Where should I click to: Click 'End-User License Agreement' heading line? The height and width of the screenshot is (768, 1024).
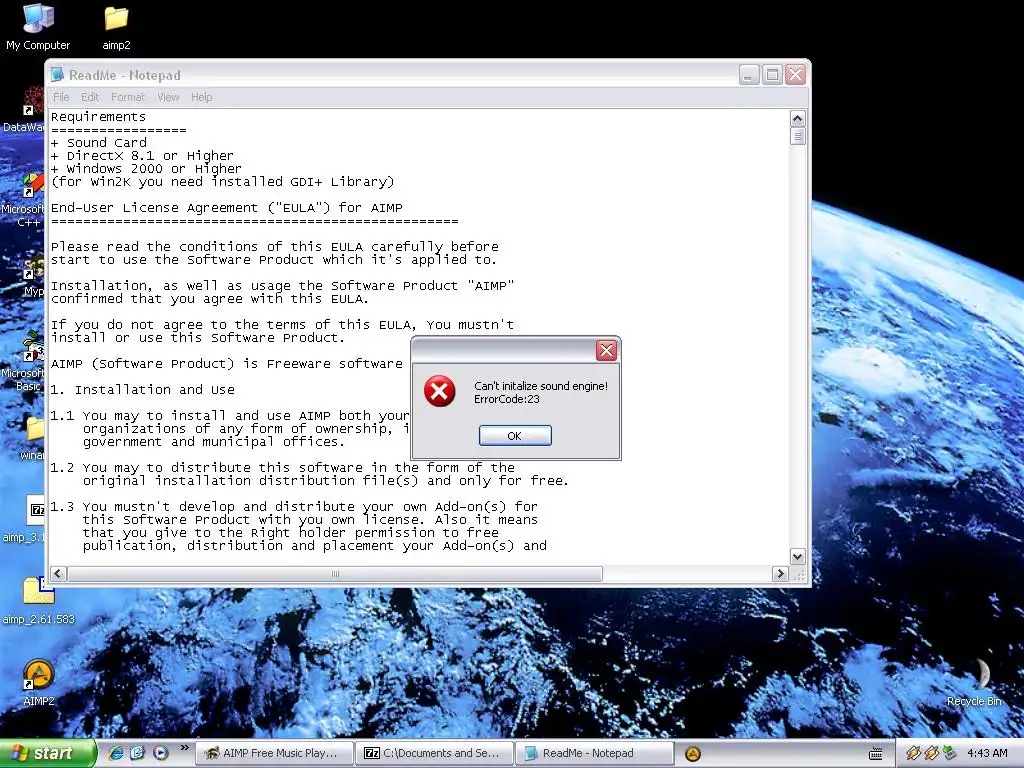pyautogui.click(x=227, y=208)
